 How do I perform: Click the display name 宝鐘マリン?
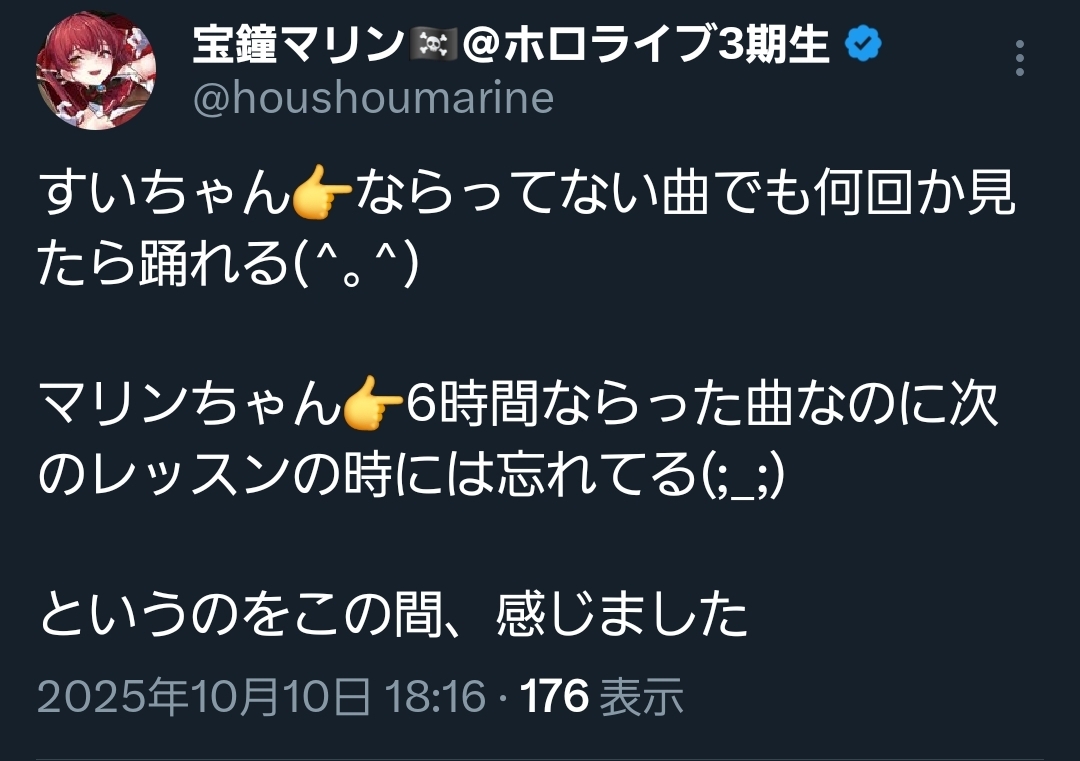299,45
